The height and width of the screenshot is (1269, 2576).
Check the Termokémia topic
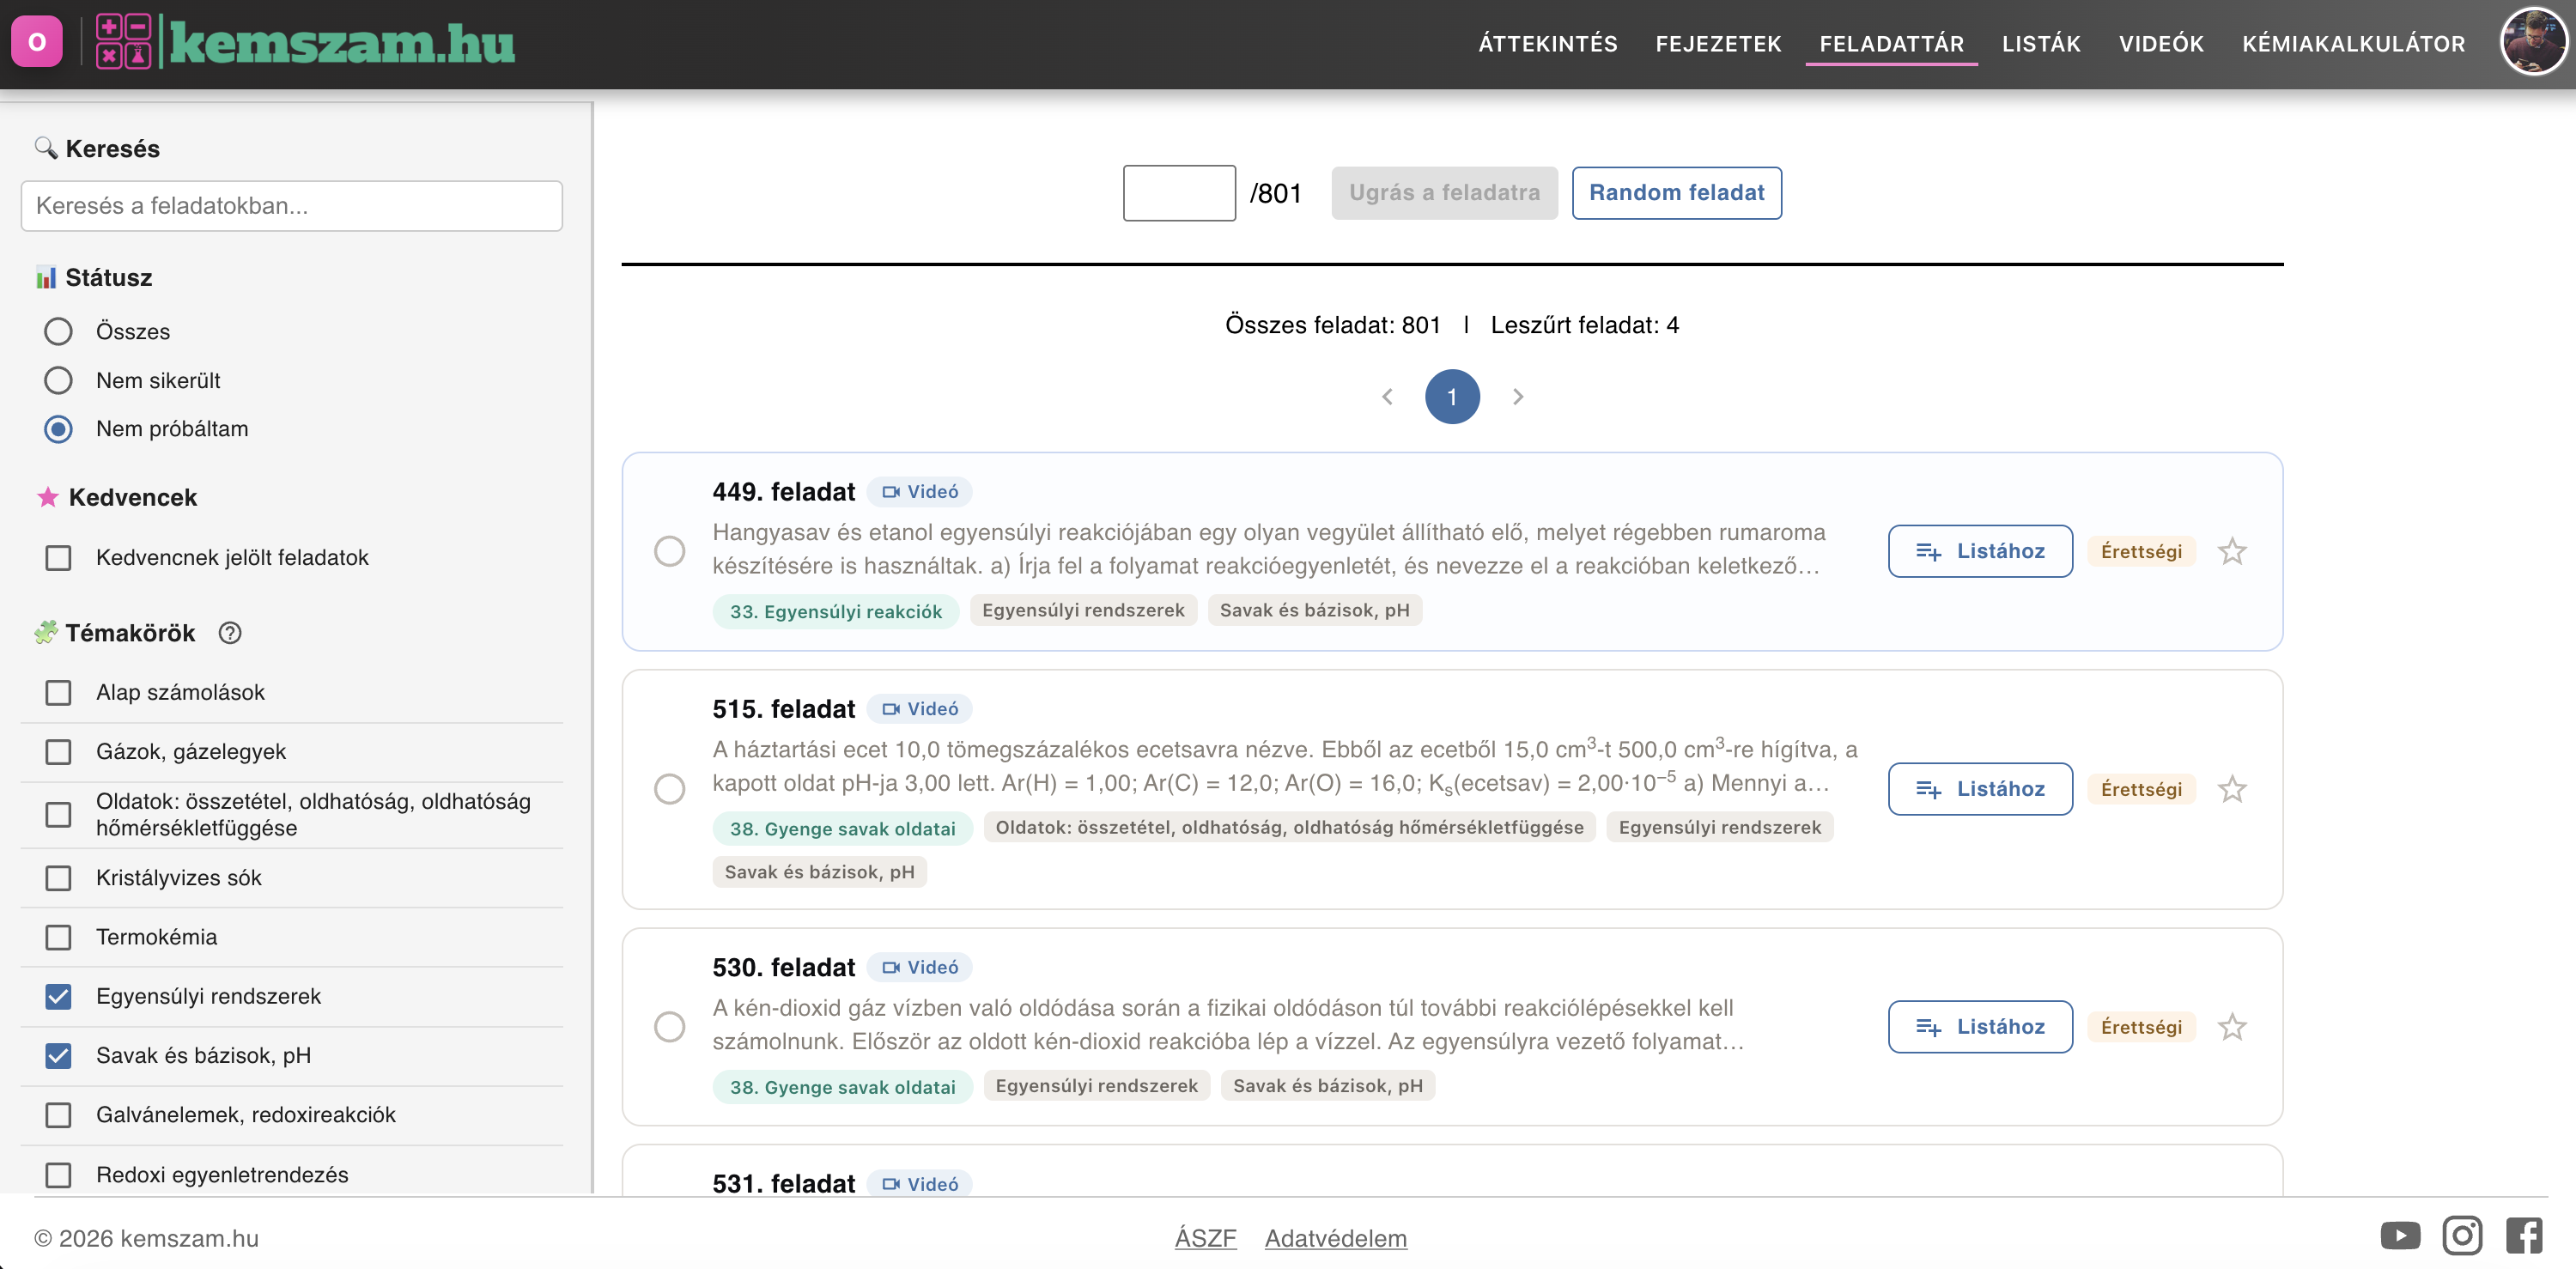tap(58, 937)
